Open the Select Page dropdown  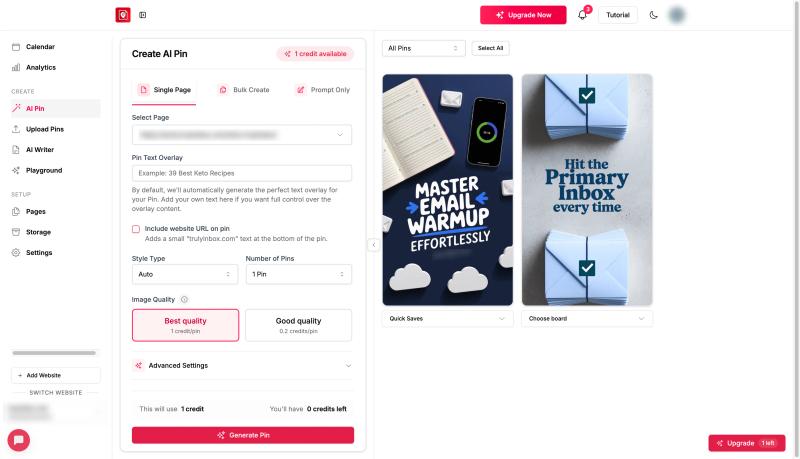click(242, 135)
